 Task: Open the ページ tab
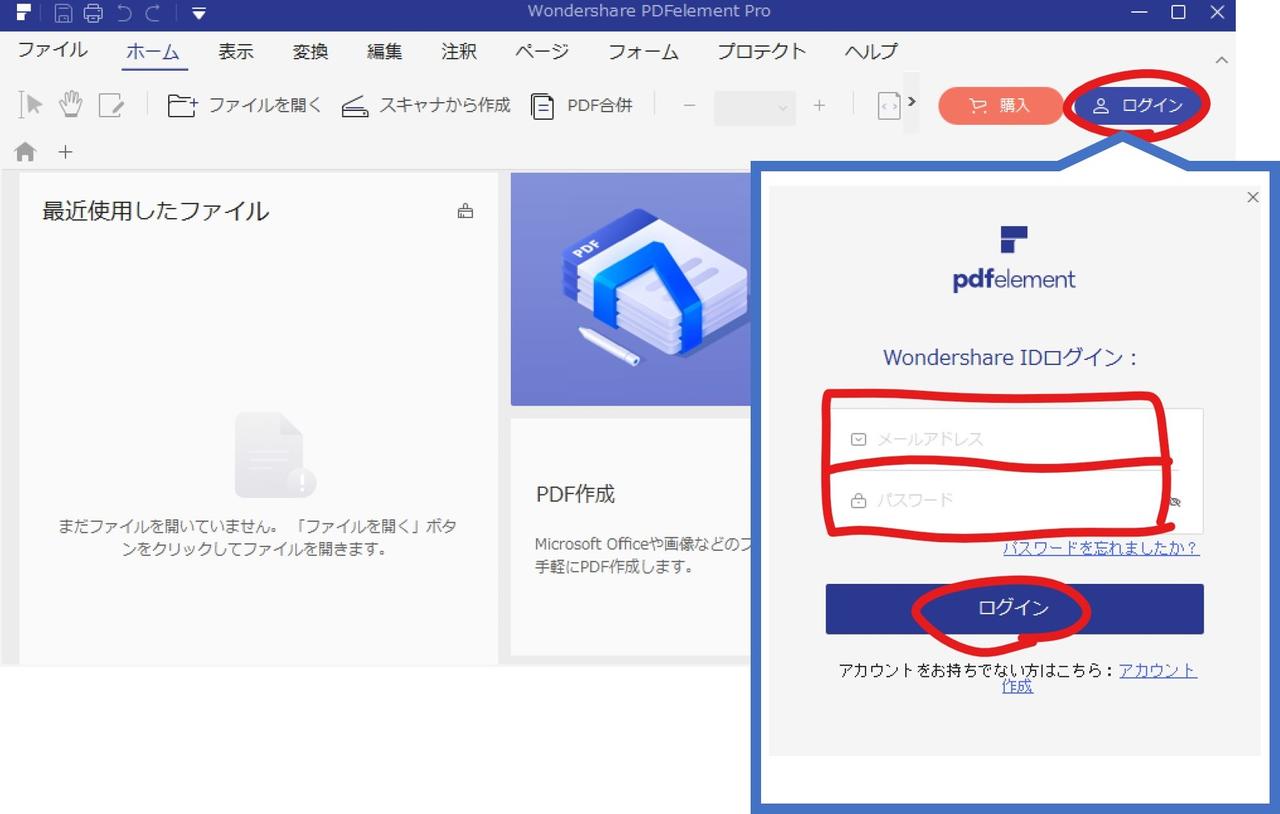pyautogui.click(x=542, y=52)
